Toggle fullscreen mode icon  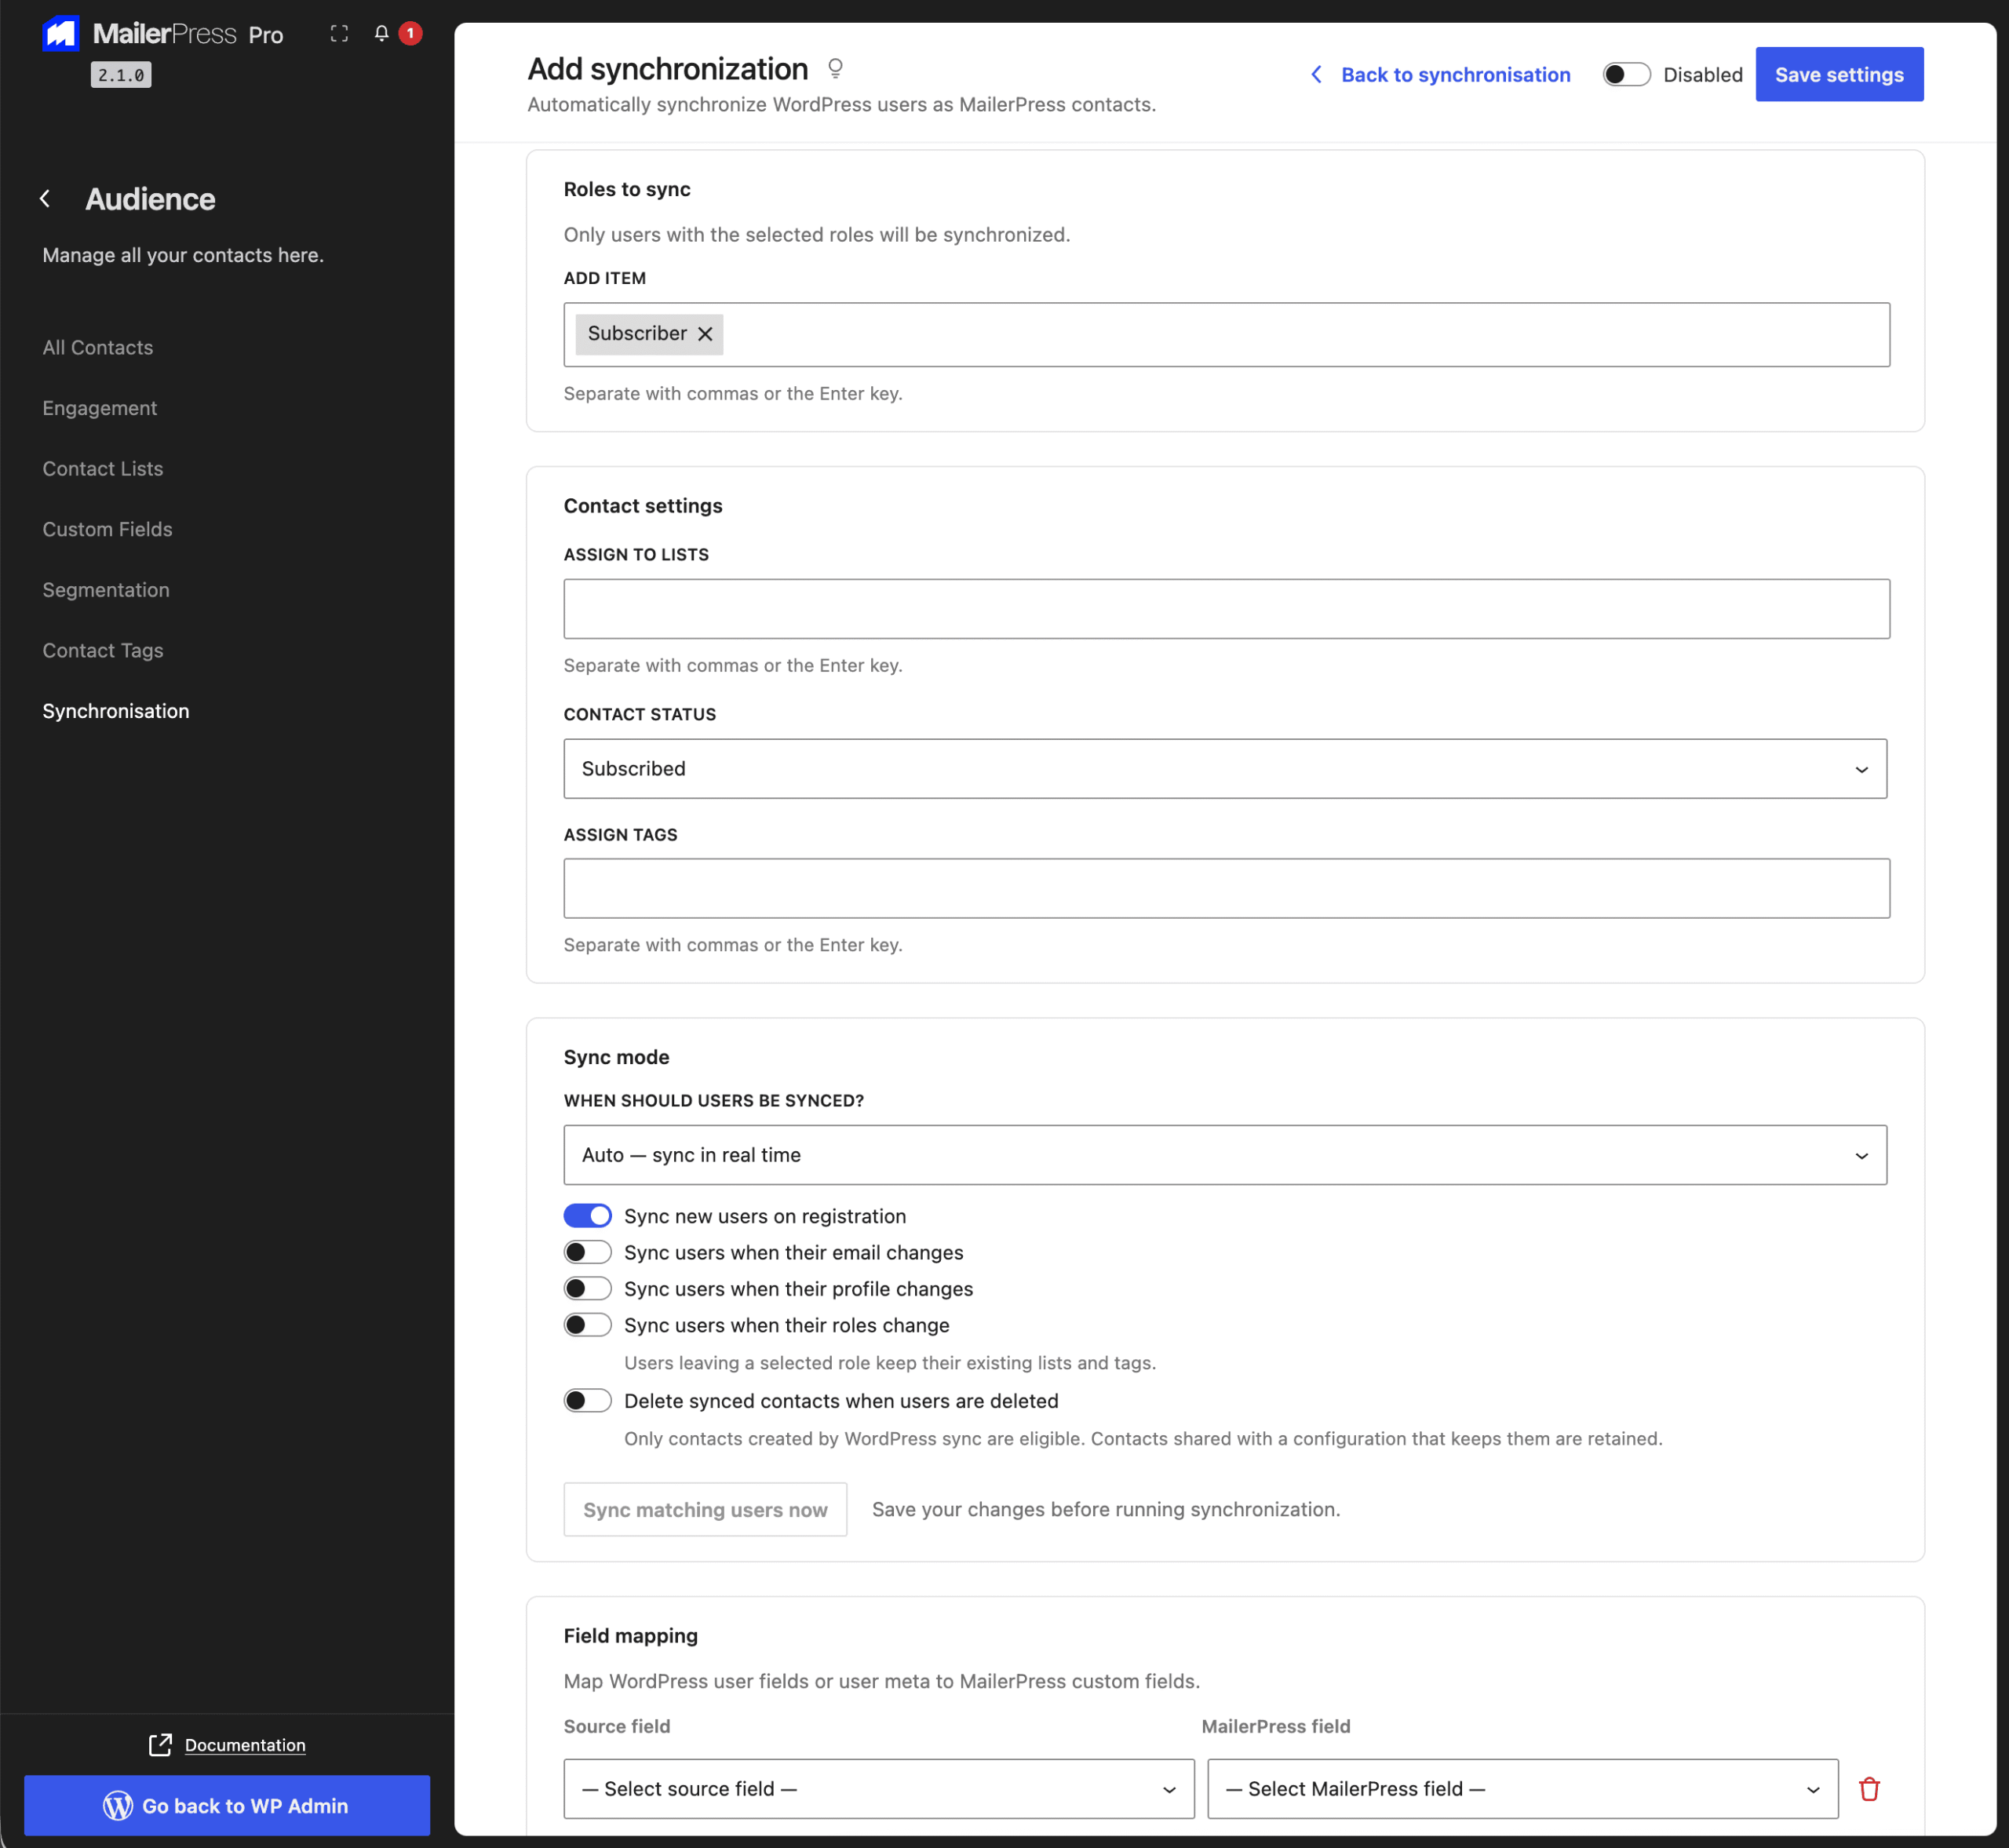click(339, 33)
